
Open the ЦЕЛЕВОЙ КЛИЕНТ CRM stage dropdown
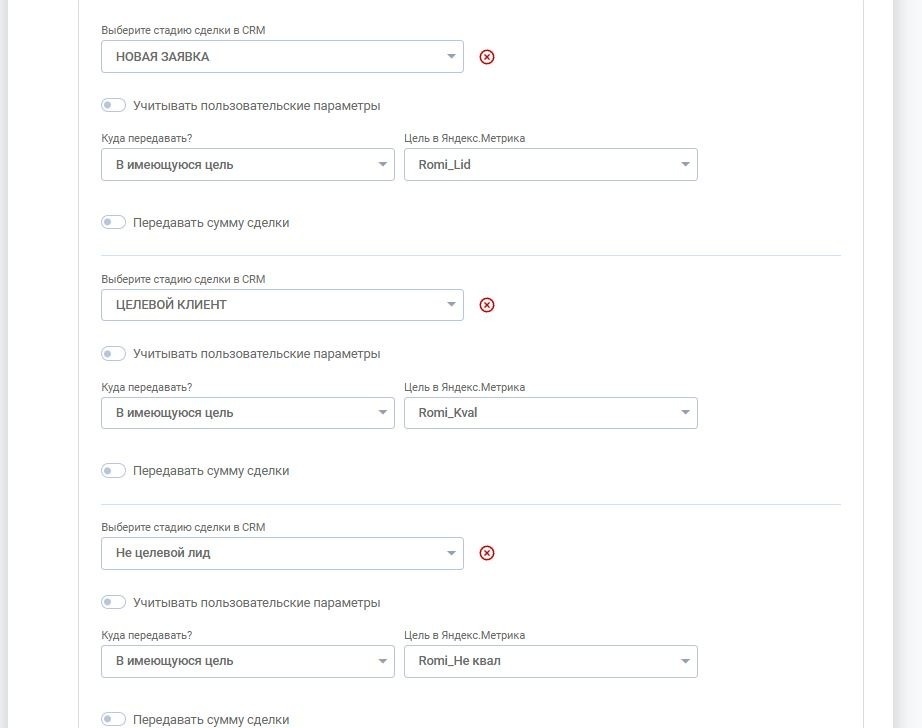282,305
